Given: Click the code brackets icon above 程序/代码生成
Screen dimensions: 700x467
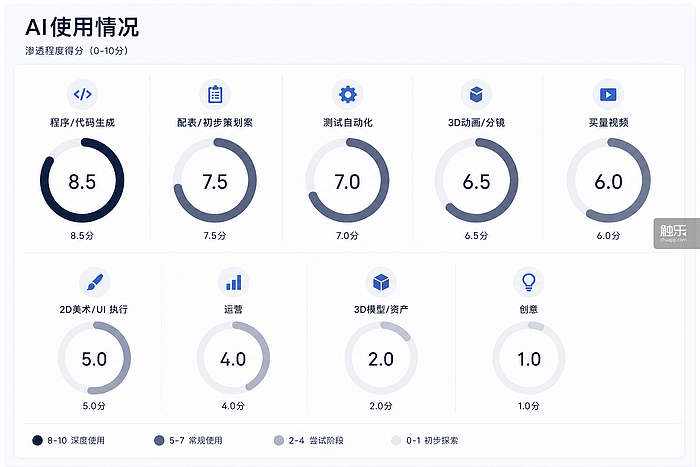Looking at the screenshot, I should (x=83, y=94).
